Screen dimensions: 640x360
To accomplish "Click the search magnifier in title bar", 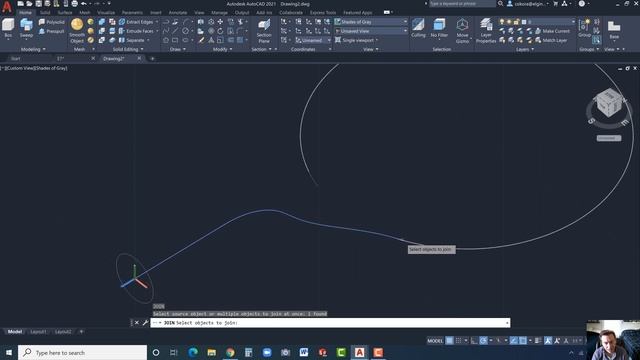I will pos(500,4).
